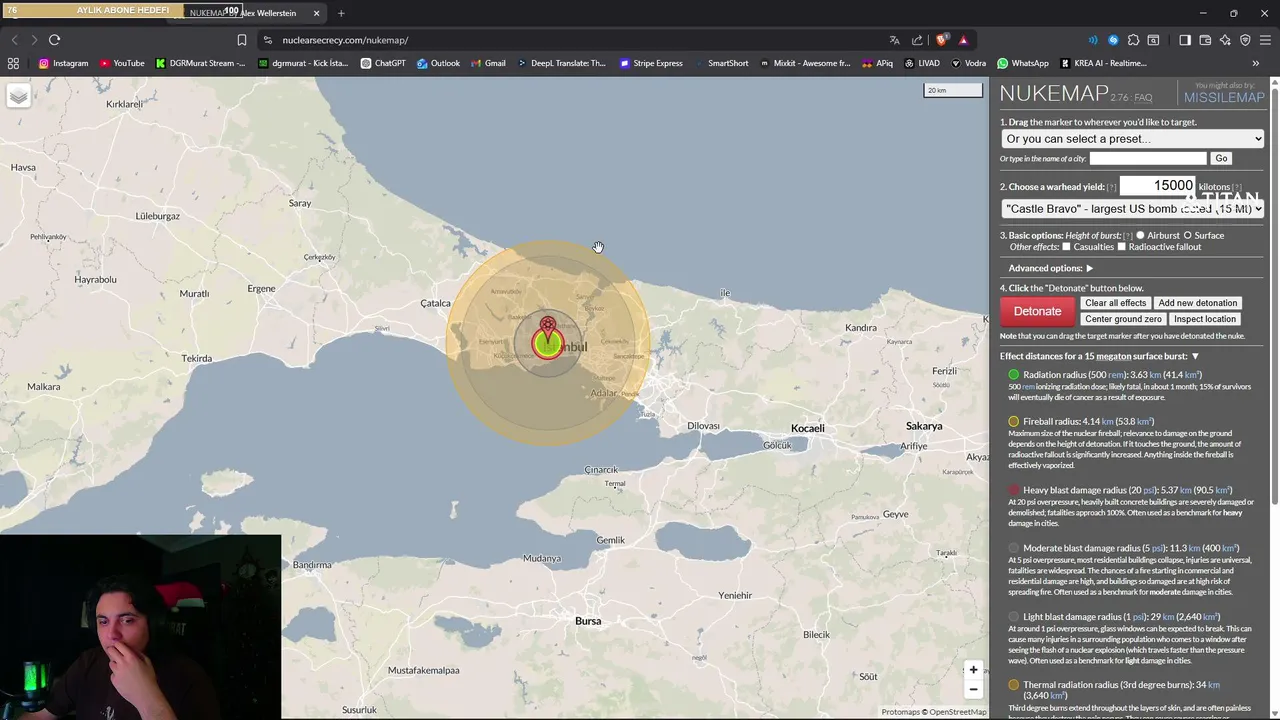The height and width of the screenshot is (720, 1280).
Task: Open the Extensions puzzle icon
Action: pyautogui.click(x=1133, y=40)
